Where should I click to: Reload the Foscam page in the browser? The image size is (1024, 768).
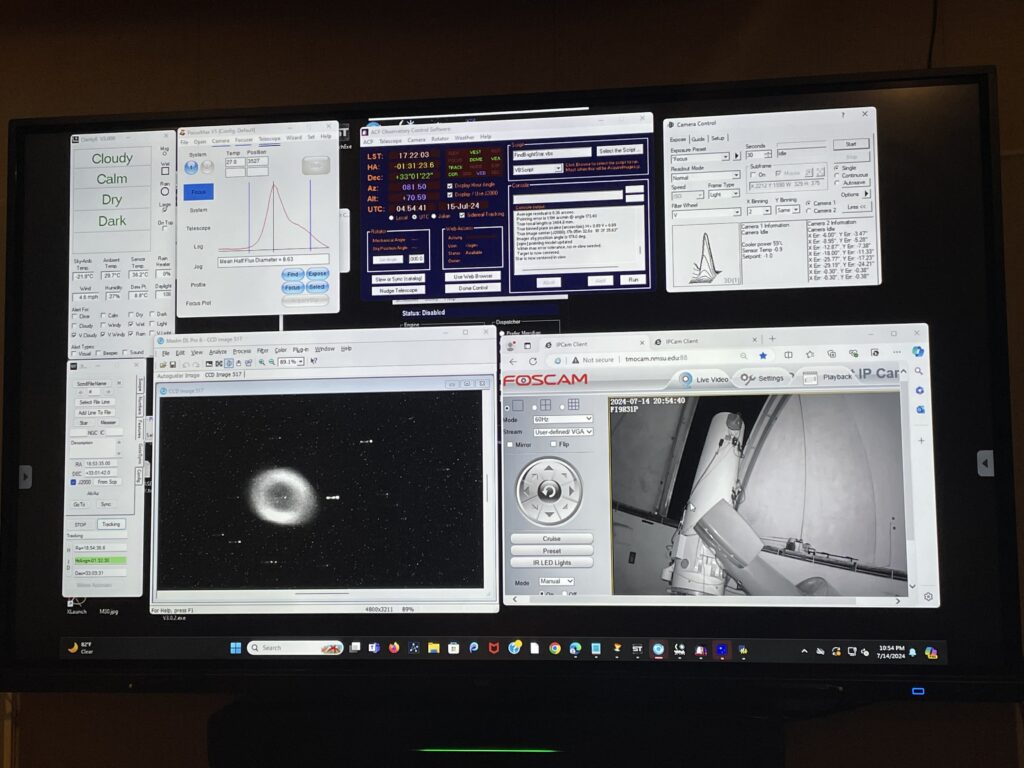(533, 361)
